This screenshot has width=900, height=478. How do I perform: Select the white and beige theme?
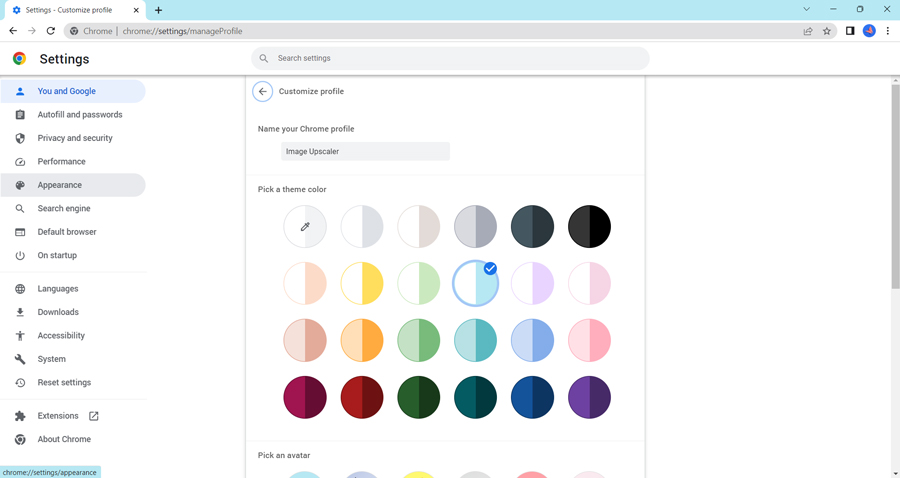tap(418, 227)
